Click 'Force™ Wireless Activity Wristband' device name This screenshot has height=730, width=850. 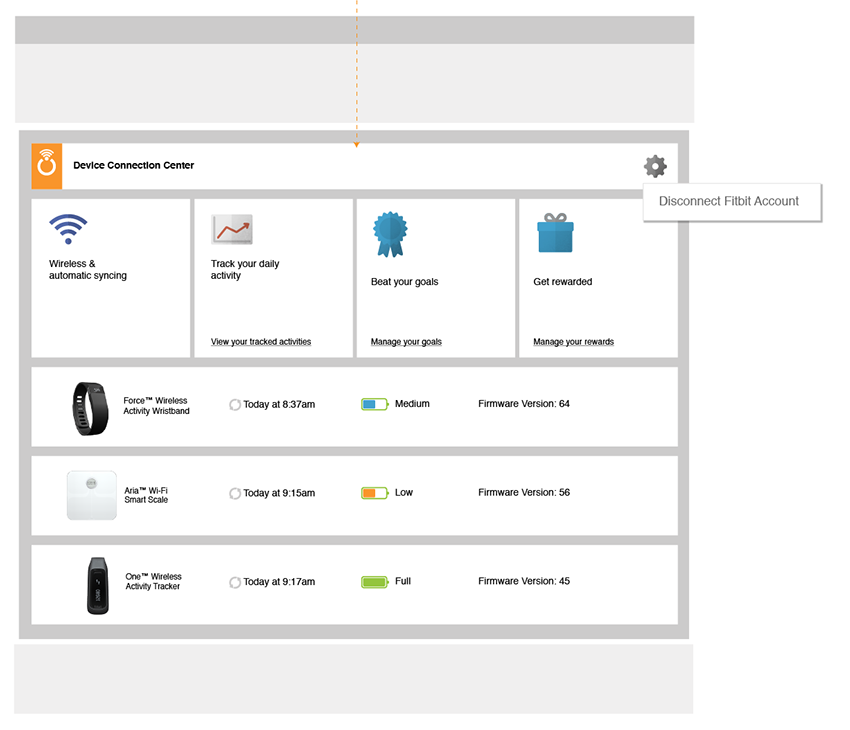[x=156, y=405]
